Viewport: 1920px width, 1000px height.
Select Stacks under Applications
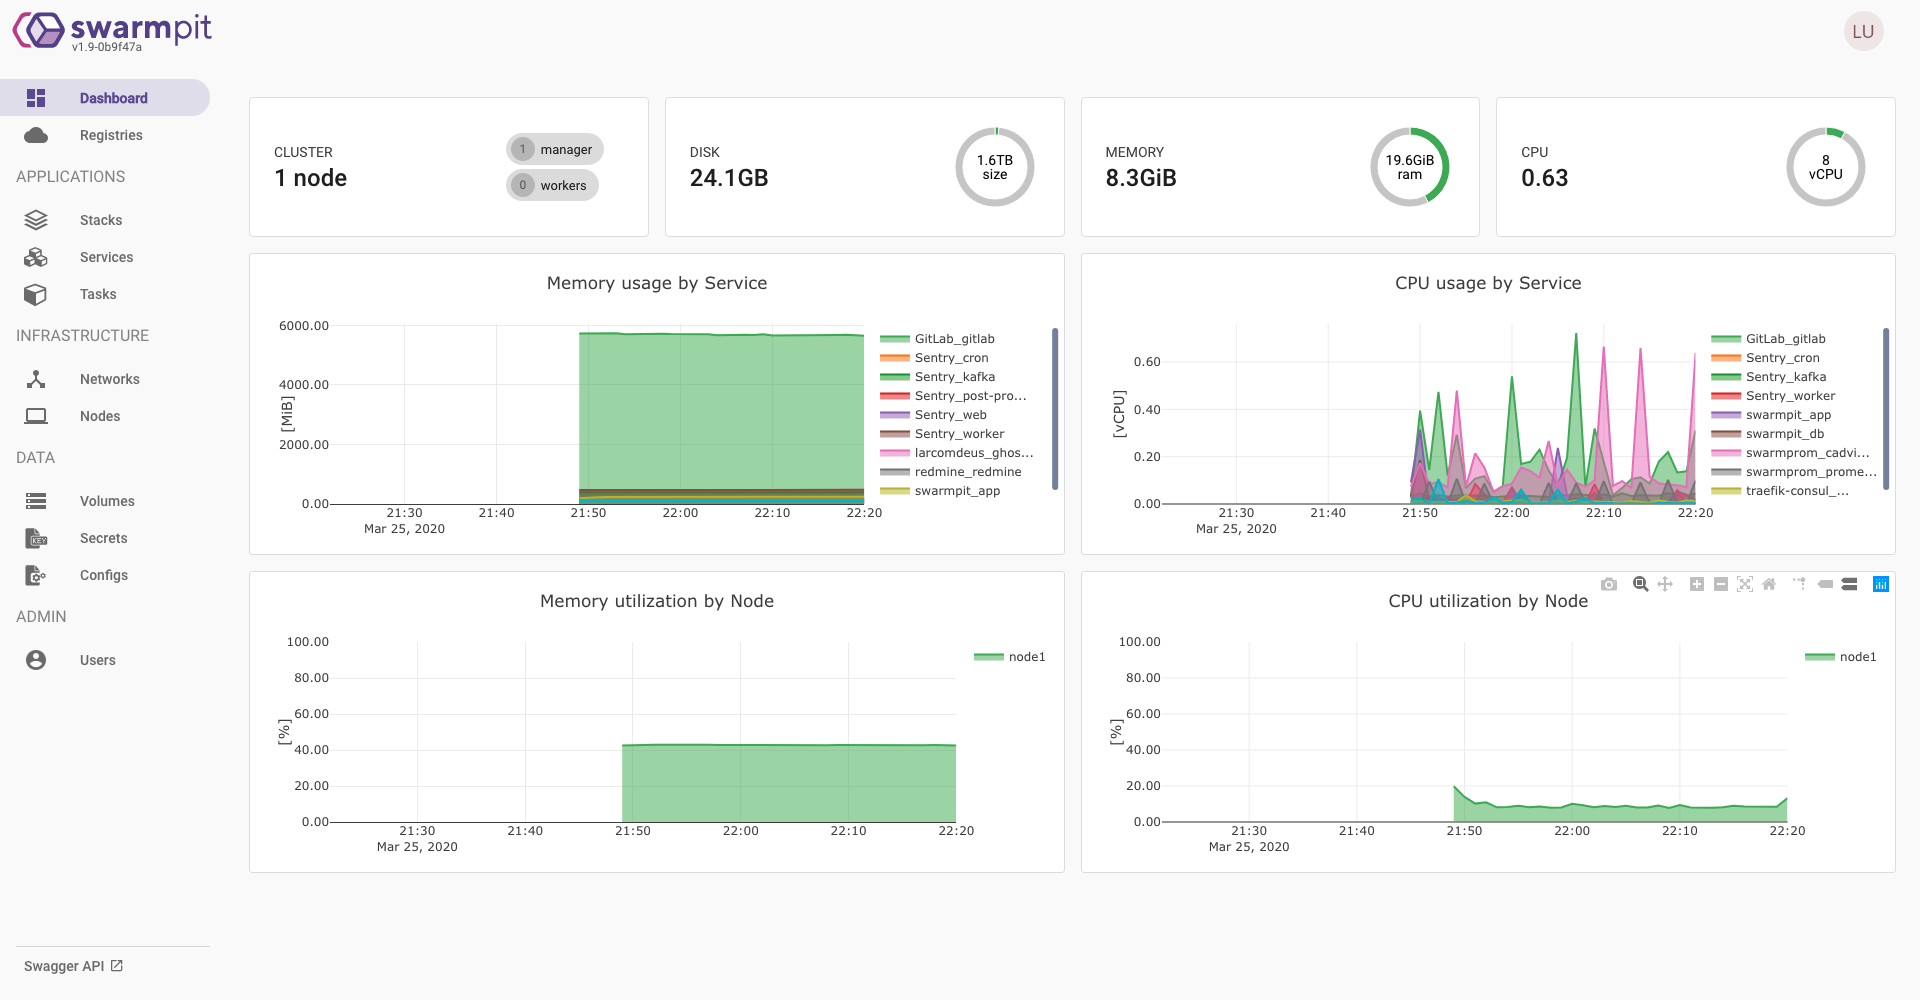101,220
